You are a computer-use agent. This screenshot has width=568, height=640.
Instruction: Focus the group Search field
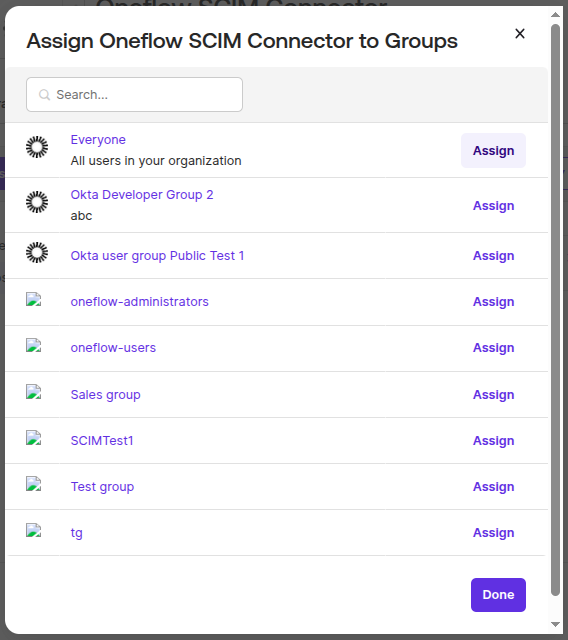point(134,94)
